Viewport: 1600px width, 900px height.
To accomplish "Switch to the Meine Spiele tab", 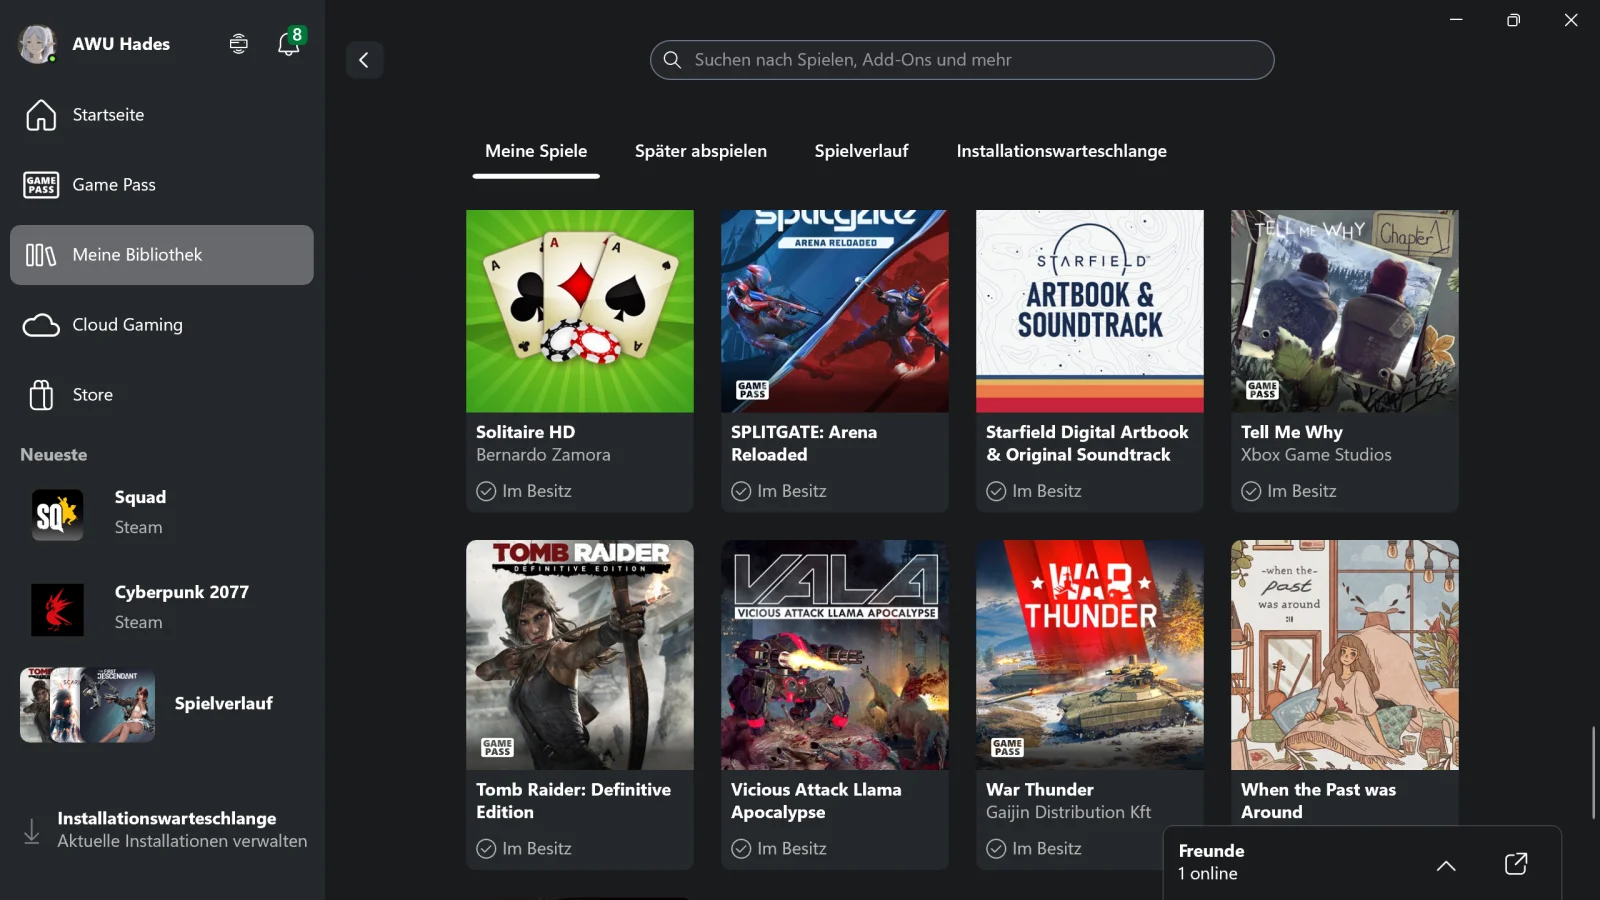I will pos(536,151).
